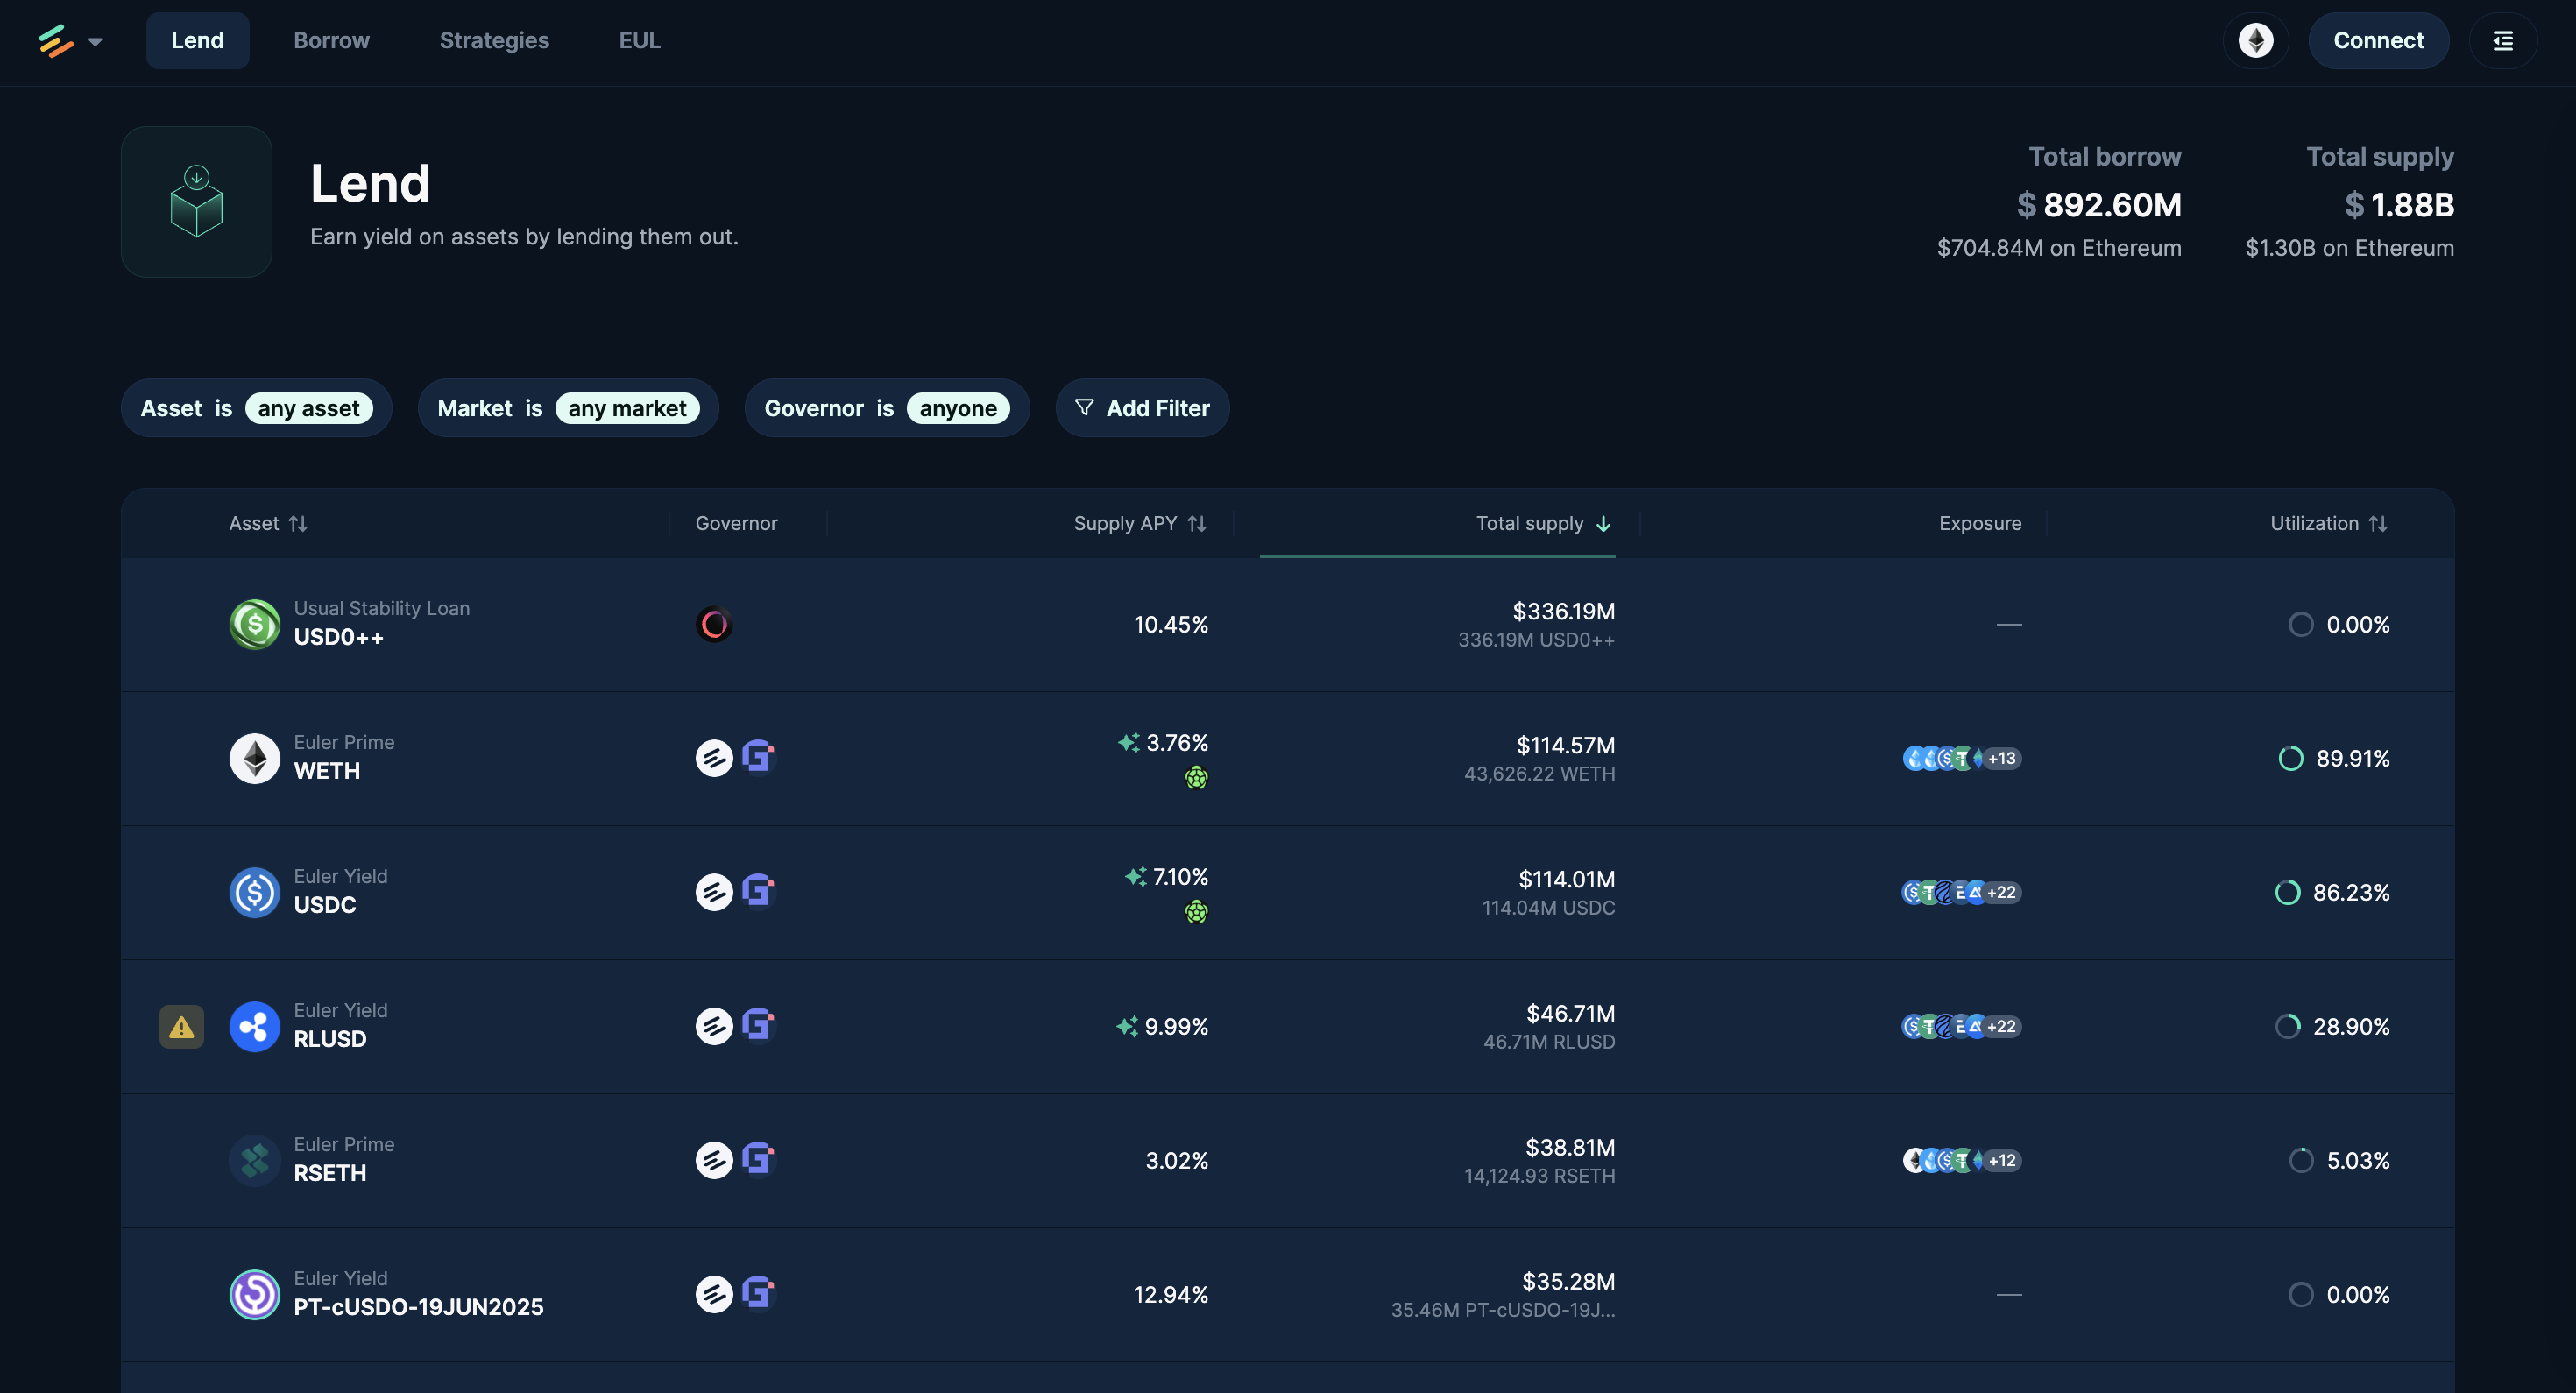
Task: Open the Ethereum network selector
Action: [x=2255, y=41]
